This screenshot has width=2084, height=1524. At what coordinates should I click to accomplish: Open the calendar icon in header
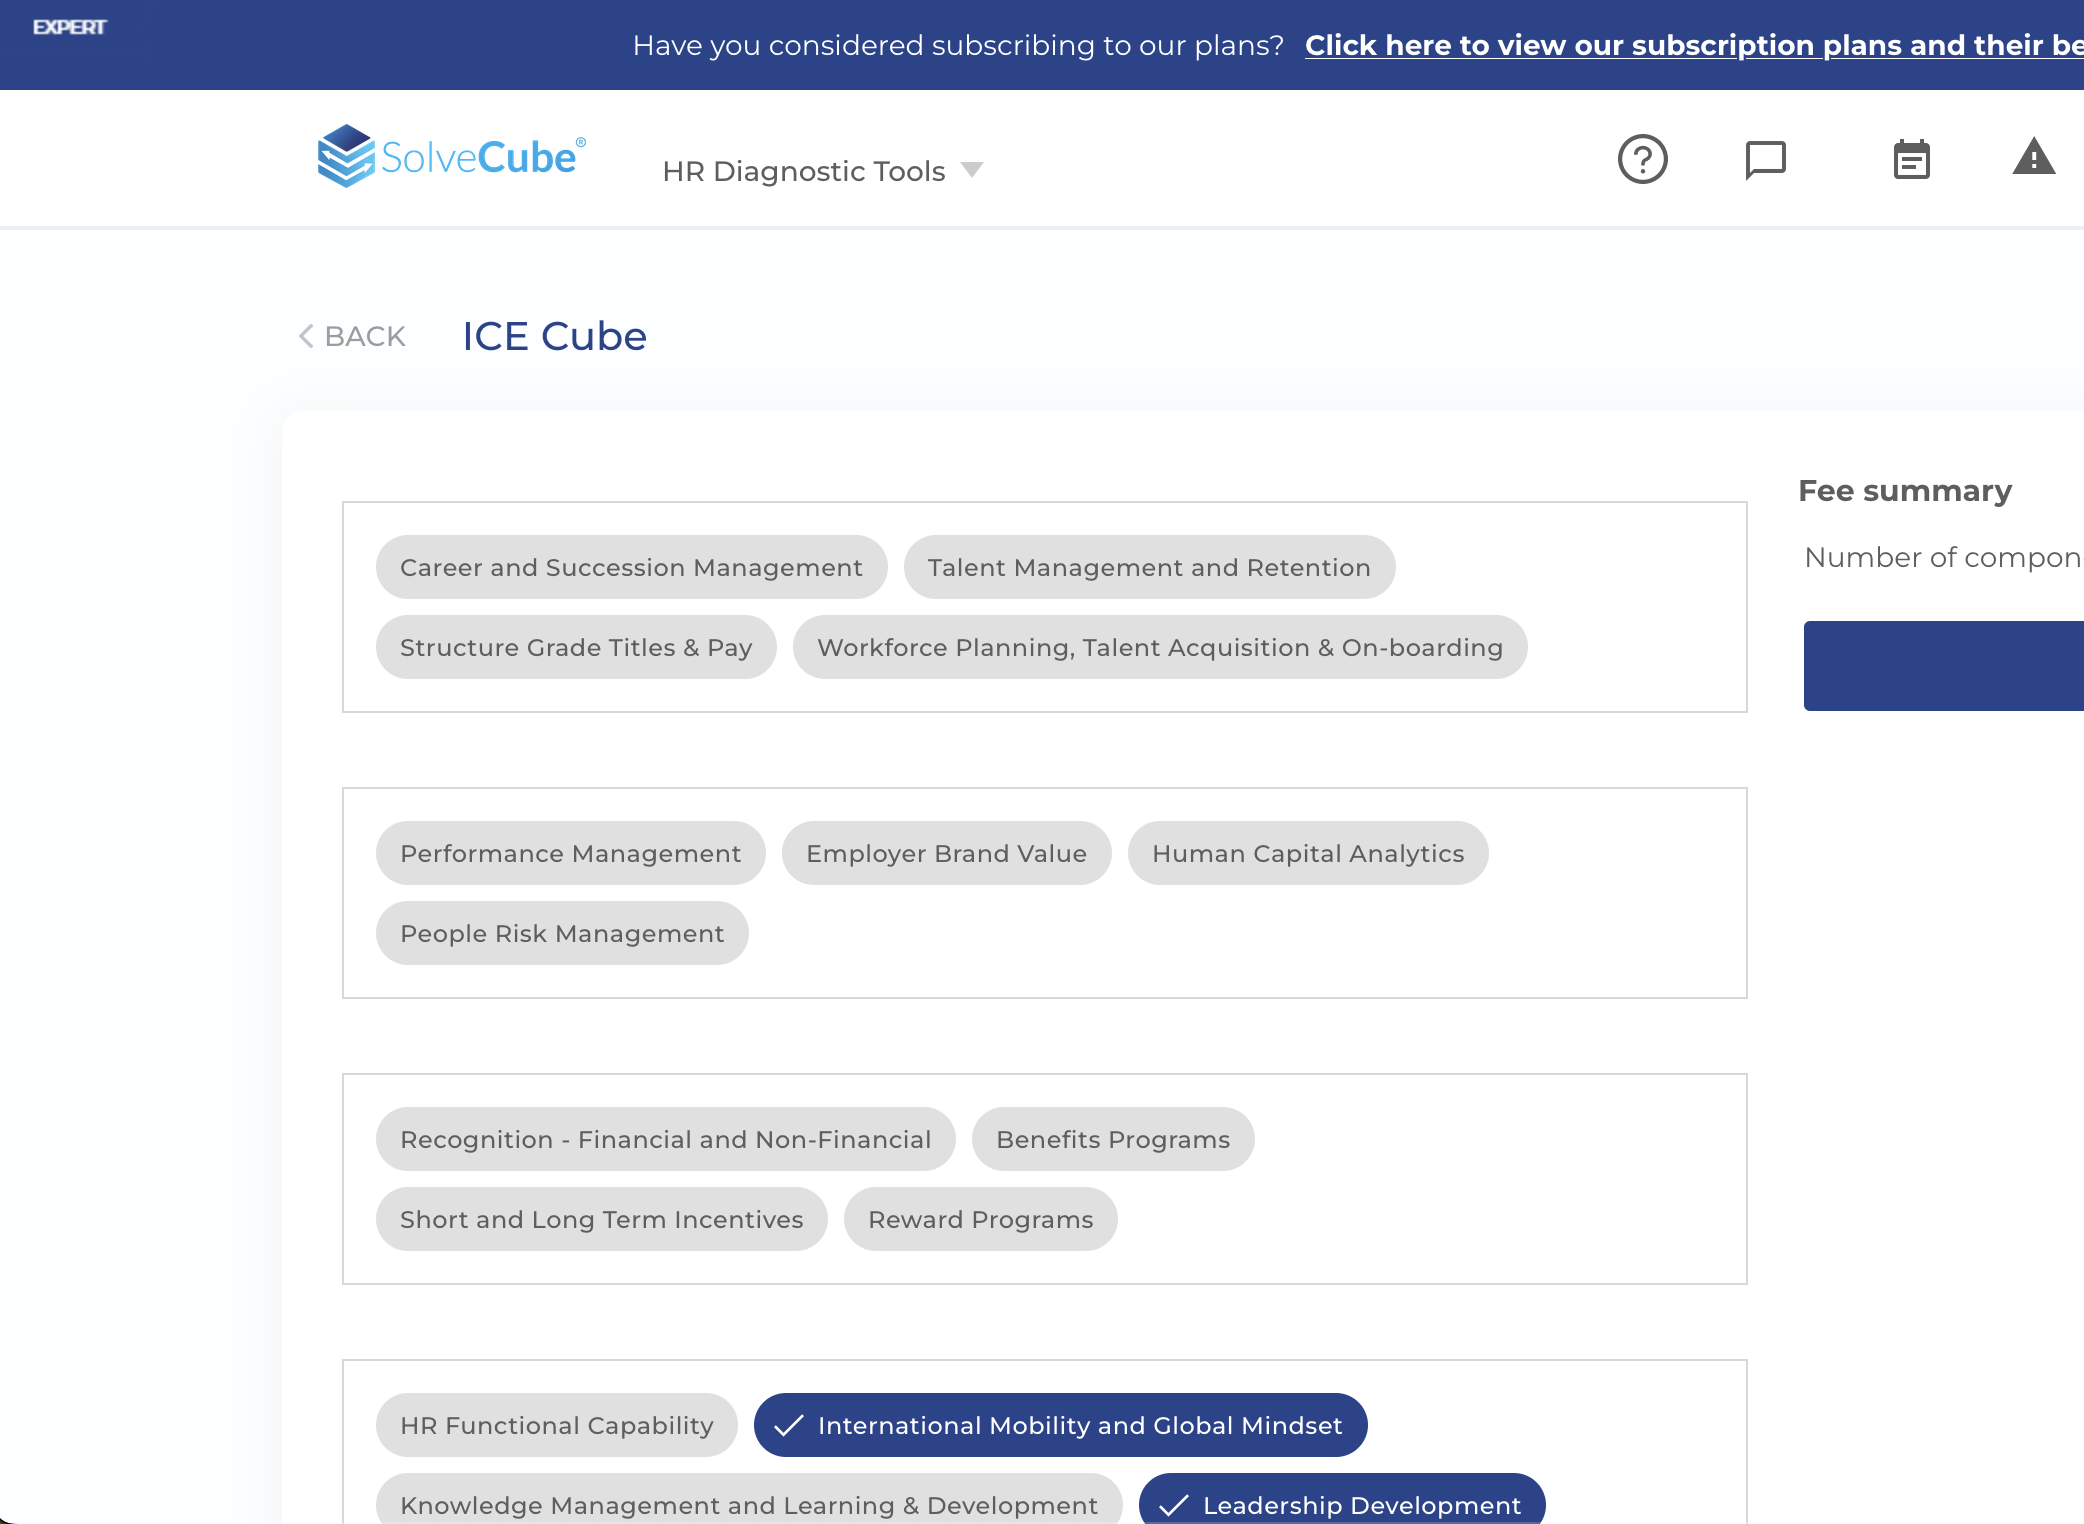(1911, 160)
